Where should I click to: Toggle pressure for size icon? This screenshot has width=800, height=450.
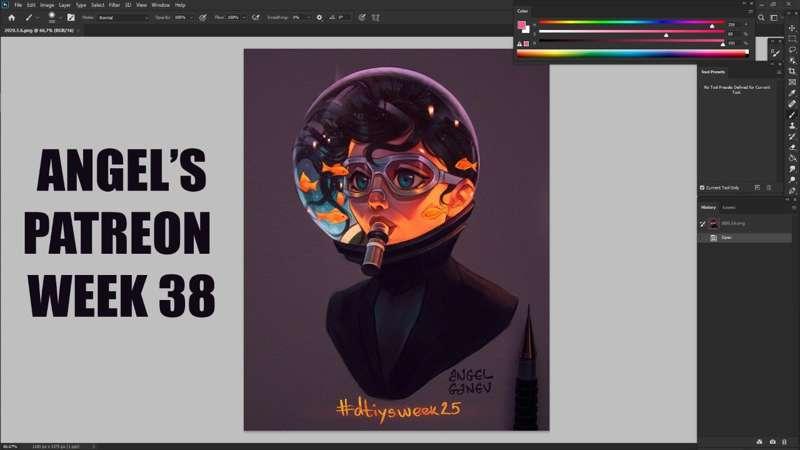[x=362, y=18]
